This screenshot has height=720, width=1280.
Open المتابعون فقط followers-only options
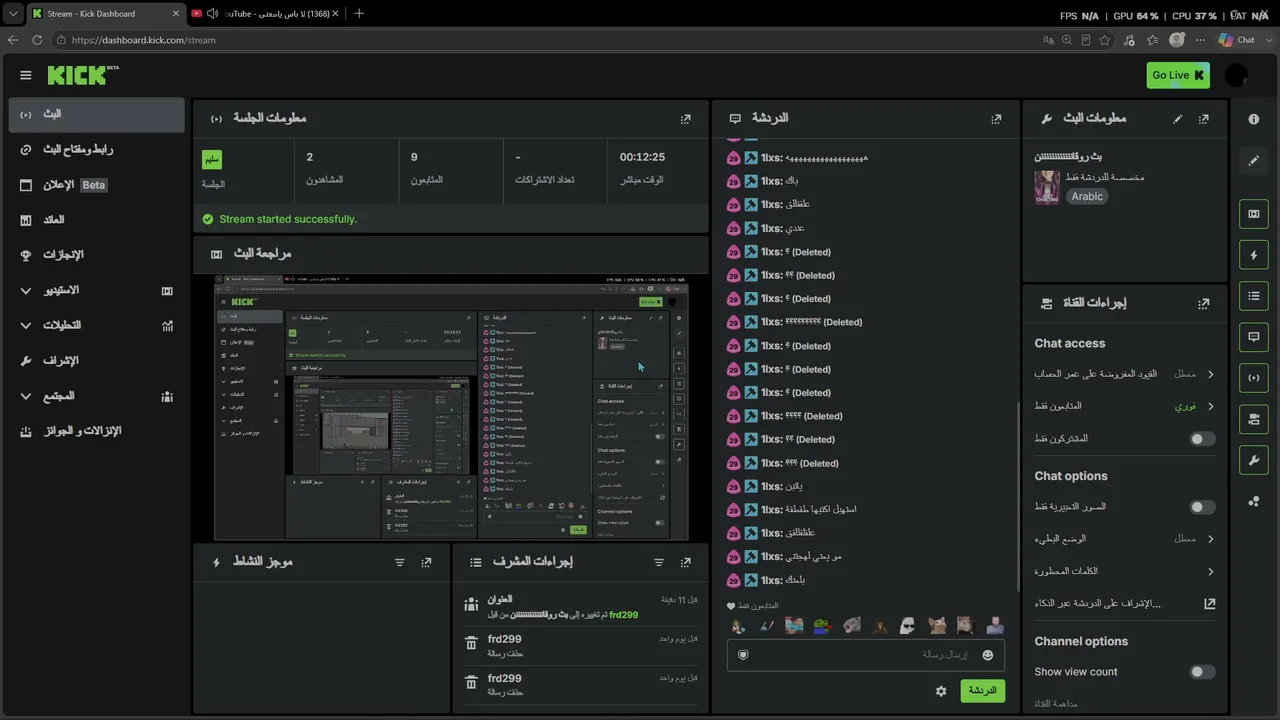coord(1125,406)
